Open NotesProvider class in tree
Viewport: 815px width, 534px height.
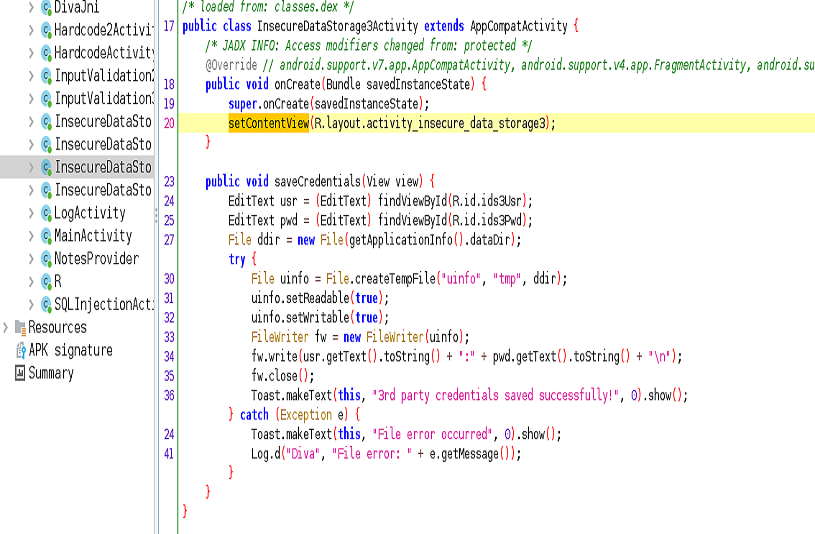pyautogui.click(x=97, y=259)
